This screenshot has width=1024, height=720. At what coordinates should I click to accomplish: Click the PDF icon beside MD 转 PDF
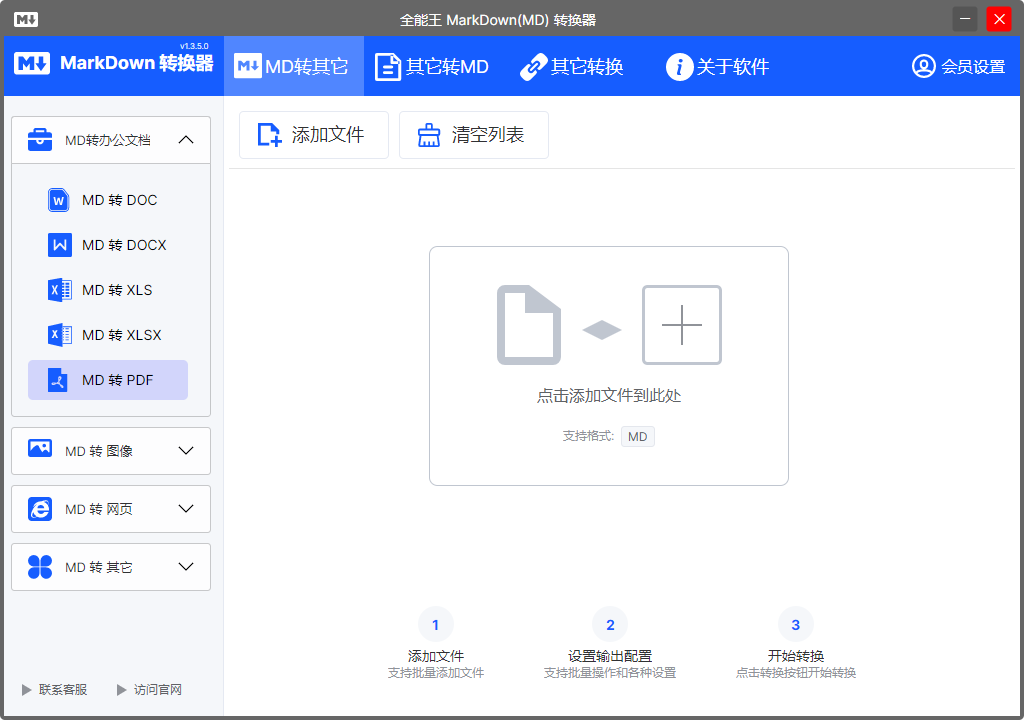point(58,380)
